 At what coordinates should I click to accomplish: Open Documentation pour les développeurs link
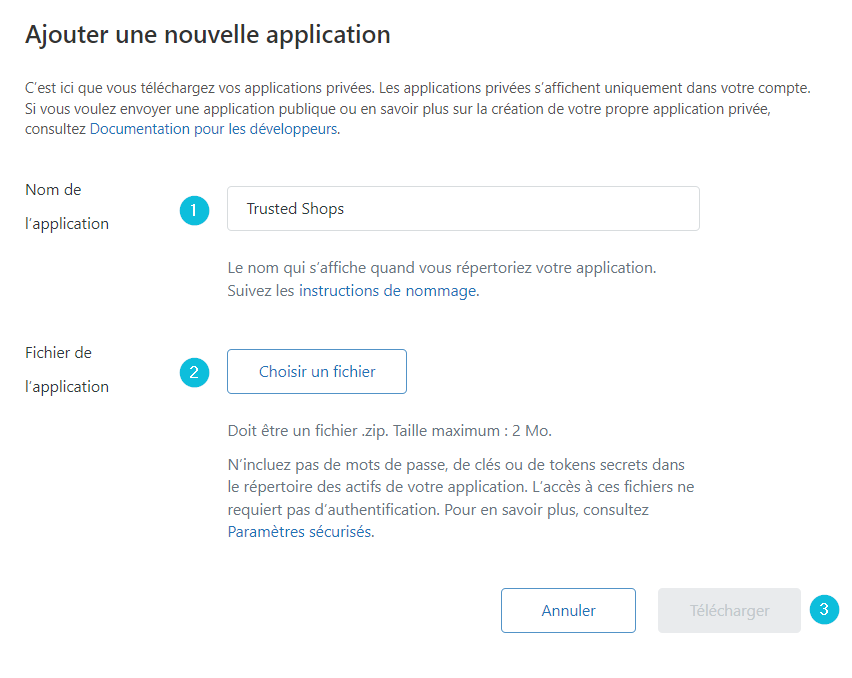[214, 129]
